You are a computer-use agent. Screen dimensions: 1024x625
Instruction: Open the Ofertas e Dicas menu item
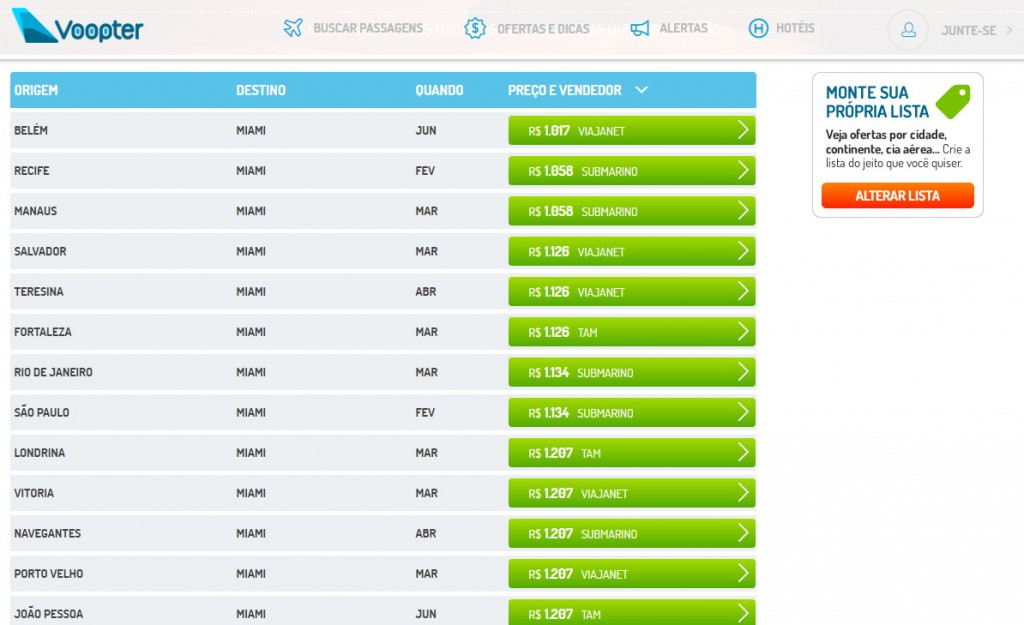coord(543,29)
